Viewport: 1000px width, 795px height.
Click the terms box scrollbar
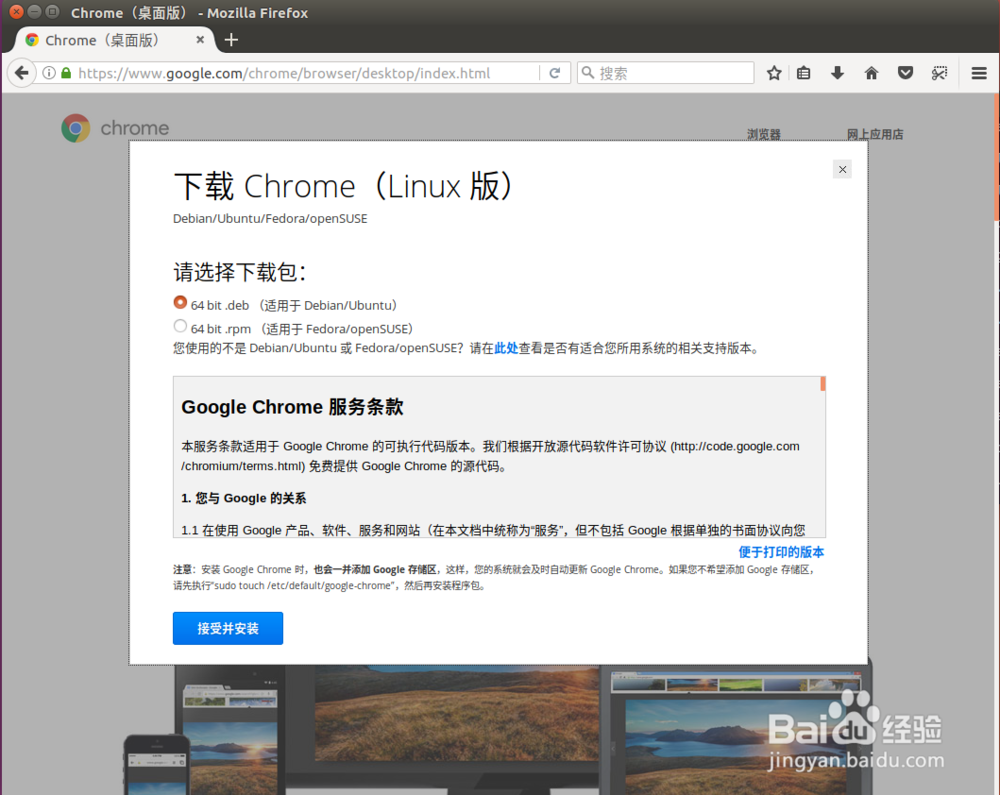point(822,385)
